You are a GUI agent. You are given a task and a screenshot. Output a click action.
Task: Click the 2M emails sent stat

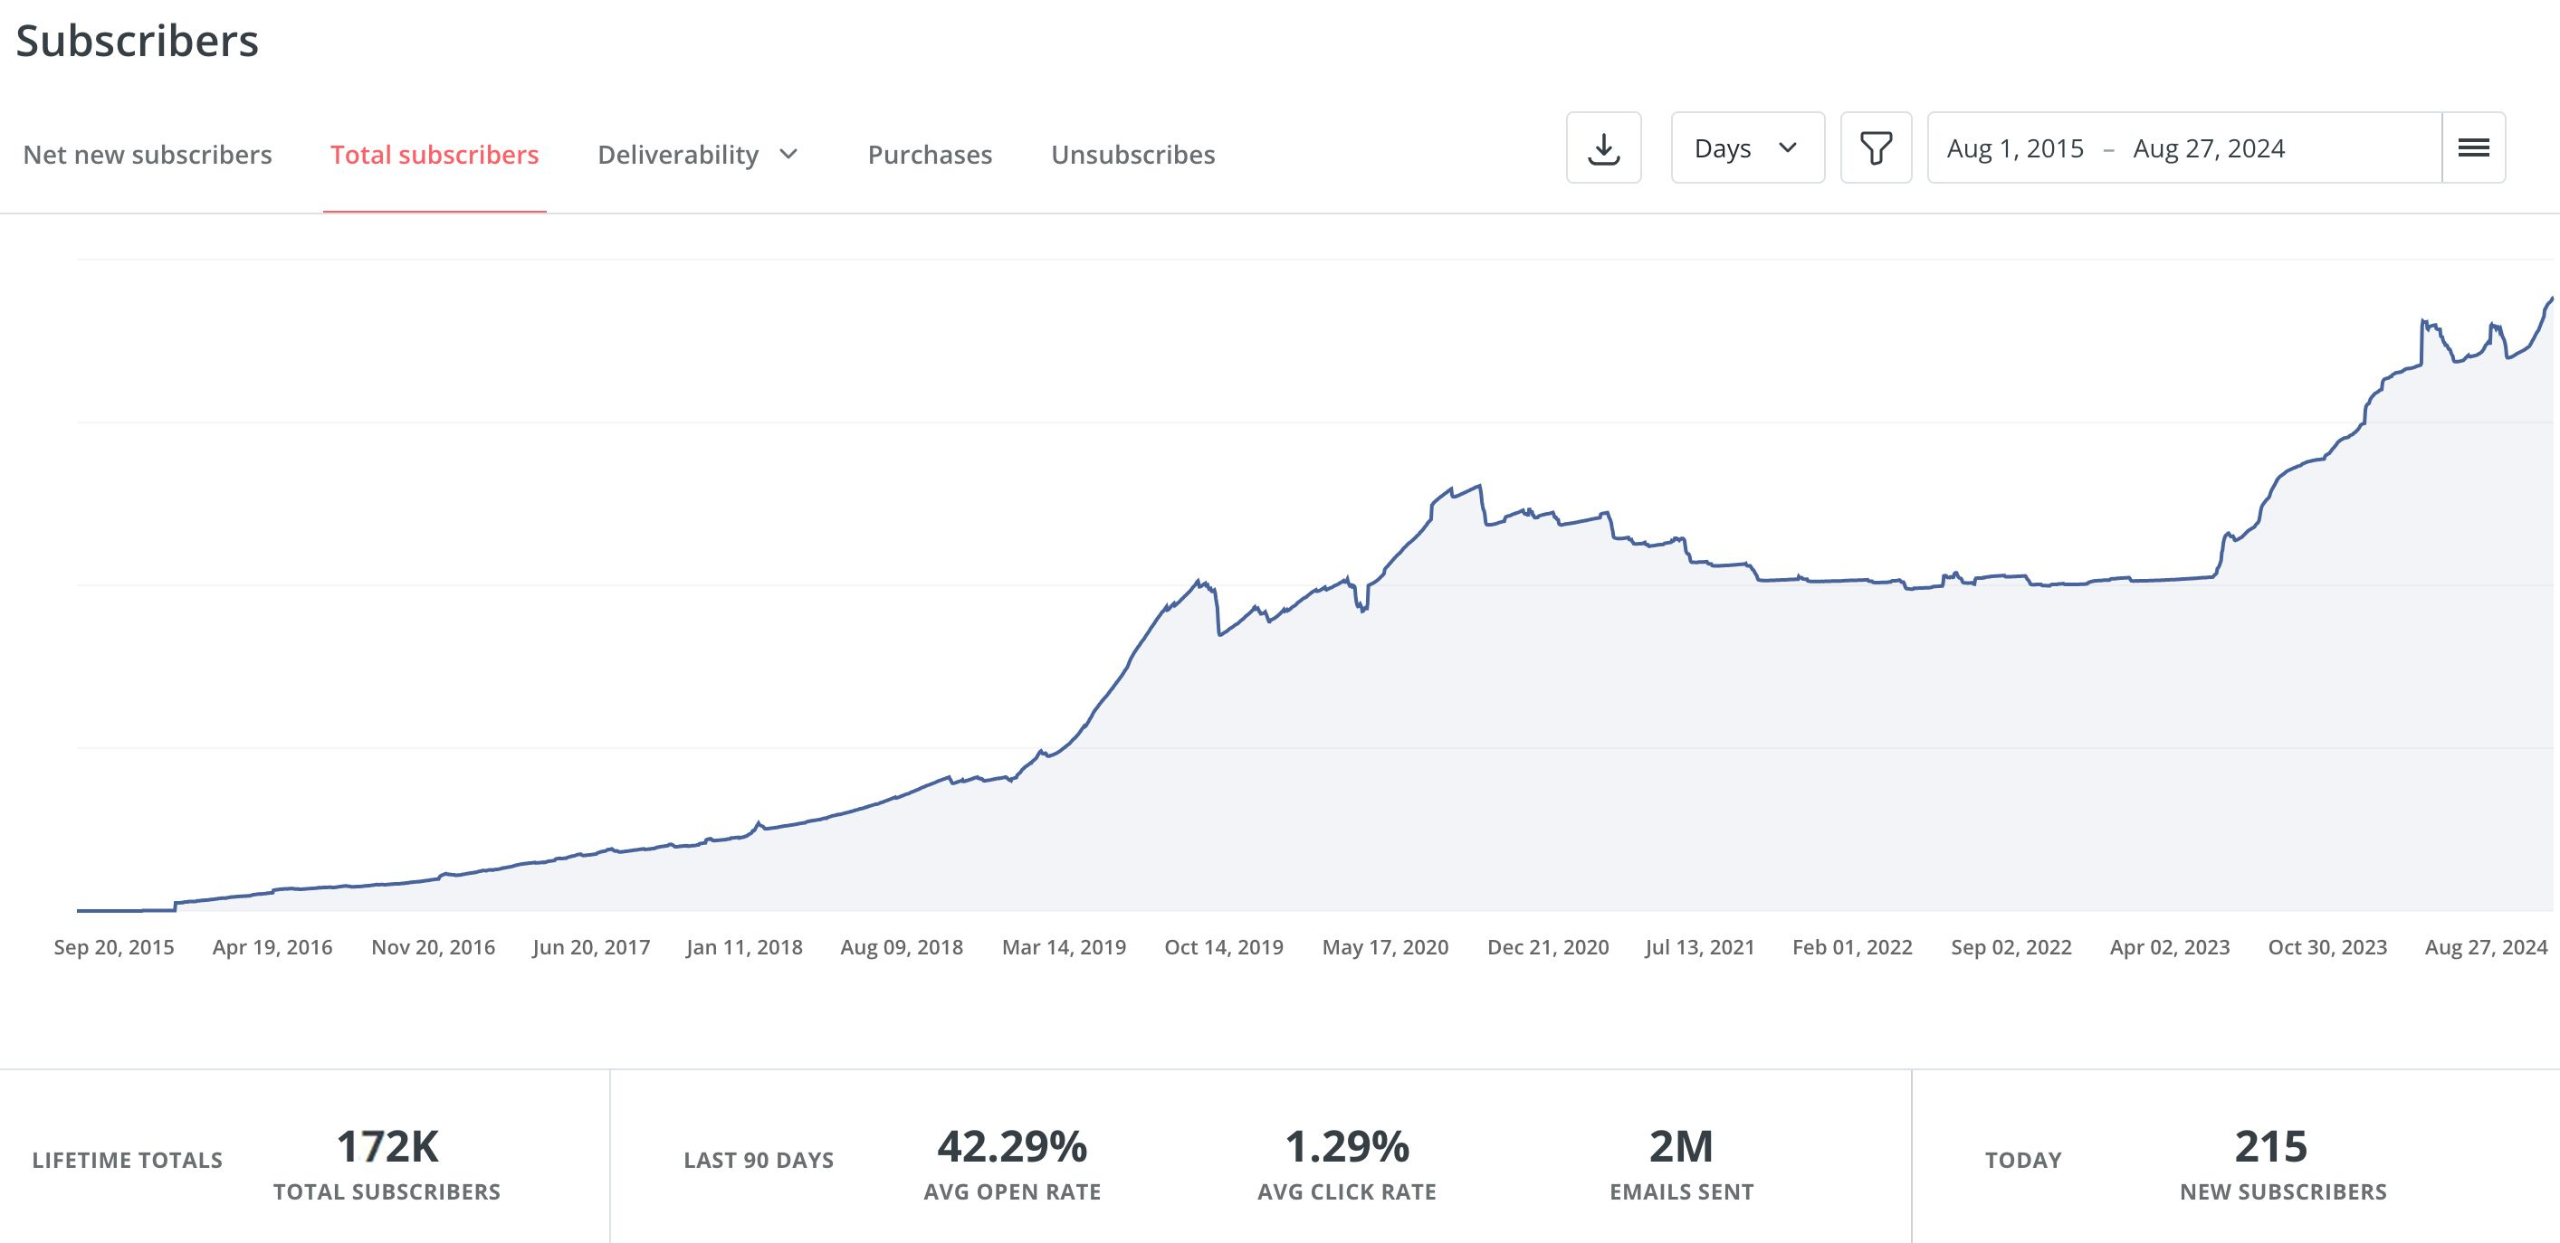coord(1681,1147)
